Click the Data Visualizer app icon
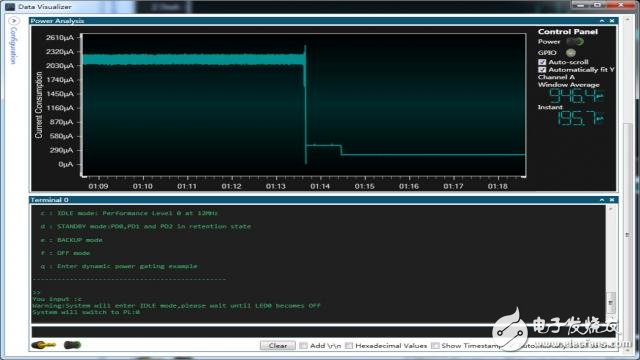 pyautogui.click(x=9, y=7)
